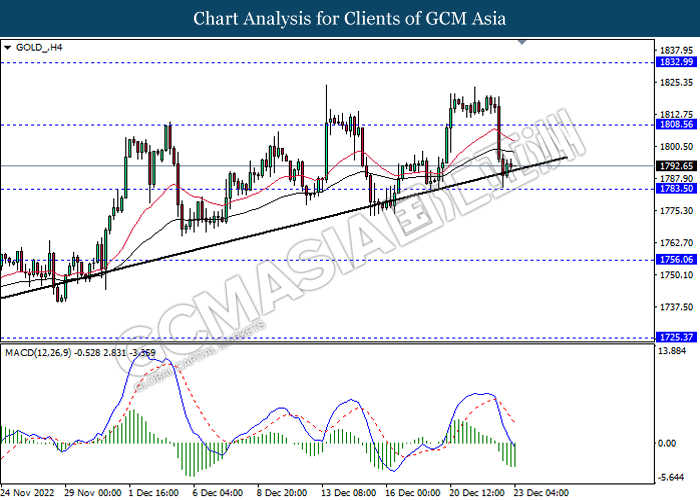Click the 1812.75 price axis value

point(676,115)
